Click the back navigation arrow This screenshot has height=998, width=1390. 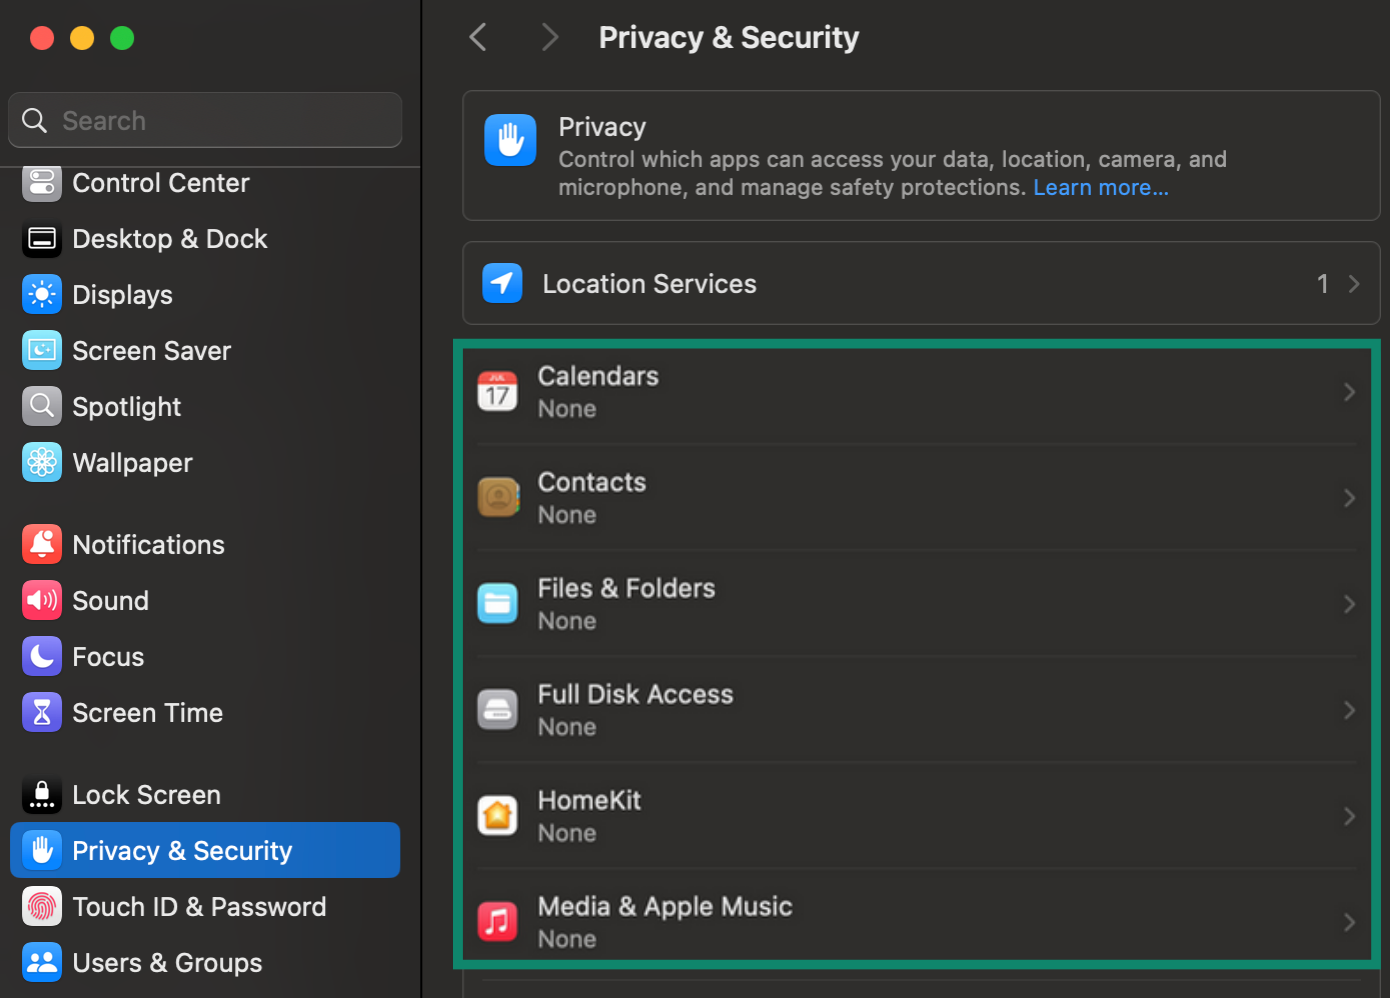(477, 36)
